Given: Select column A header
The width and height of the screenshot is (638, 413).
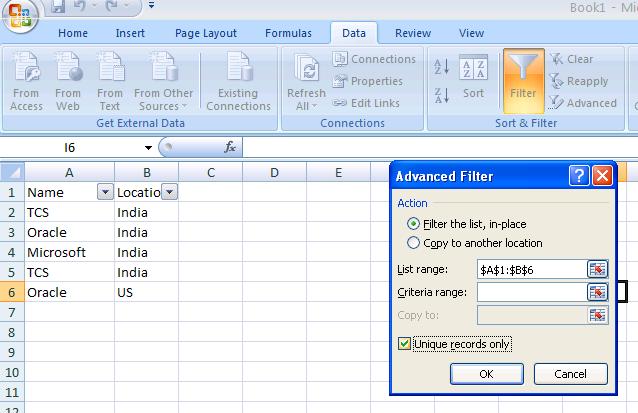Looking at the screenshot, I should [70, 173].
